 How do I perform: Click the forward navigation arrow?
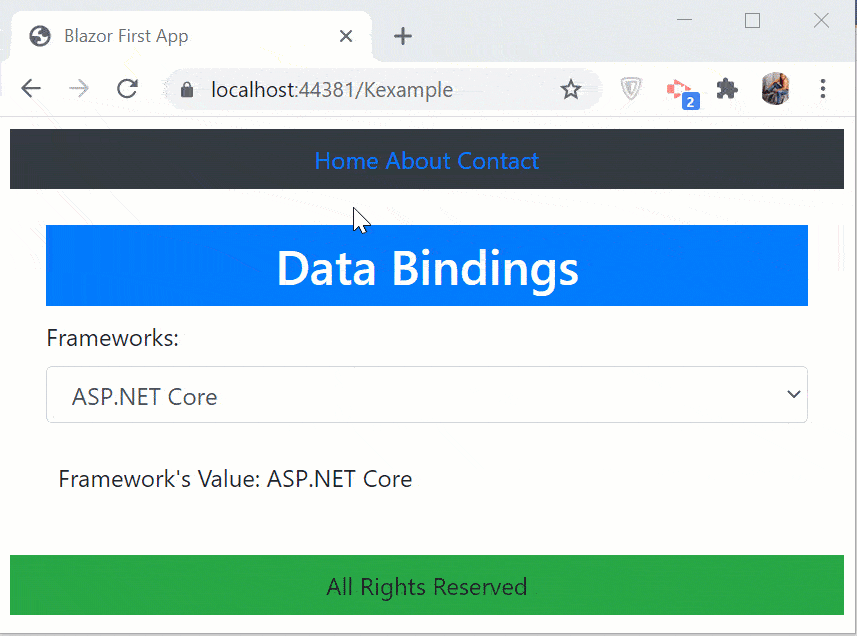pos(78,89)
